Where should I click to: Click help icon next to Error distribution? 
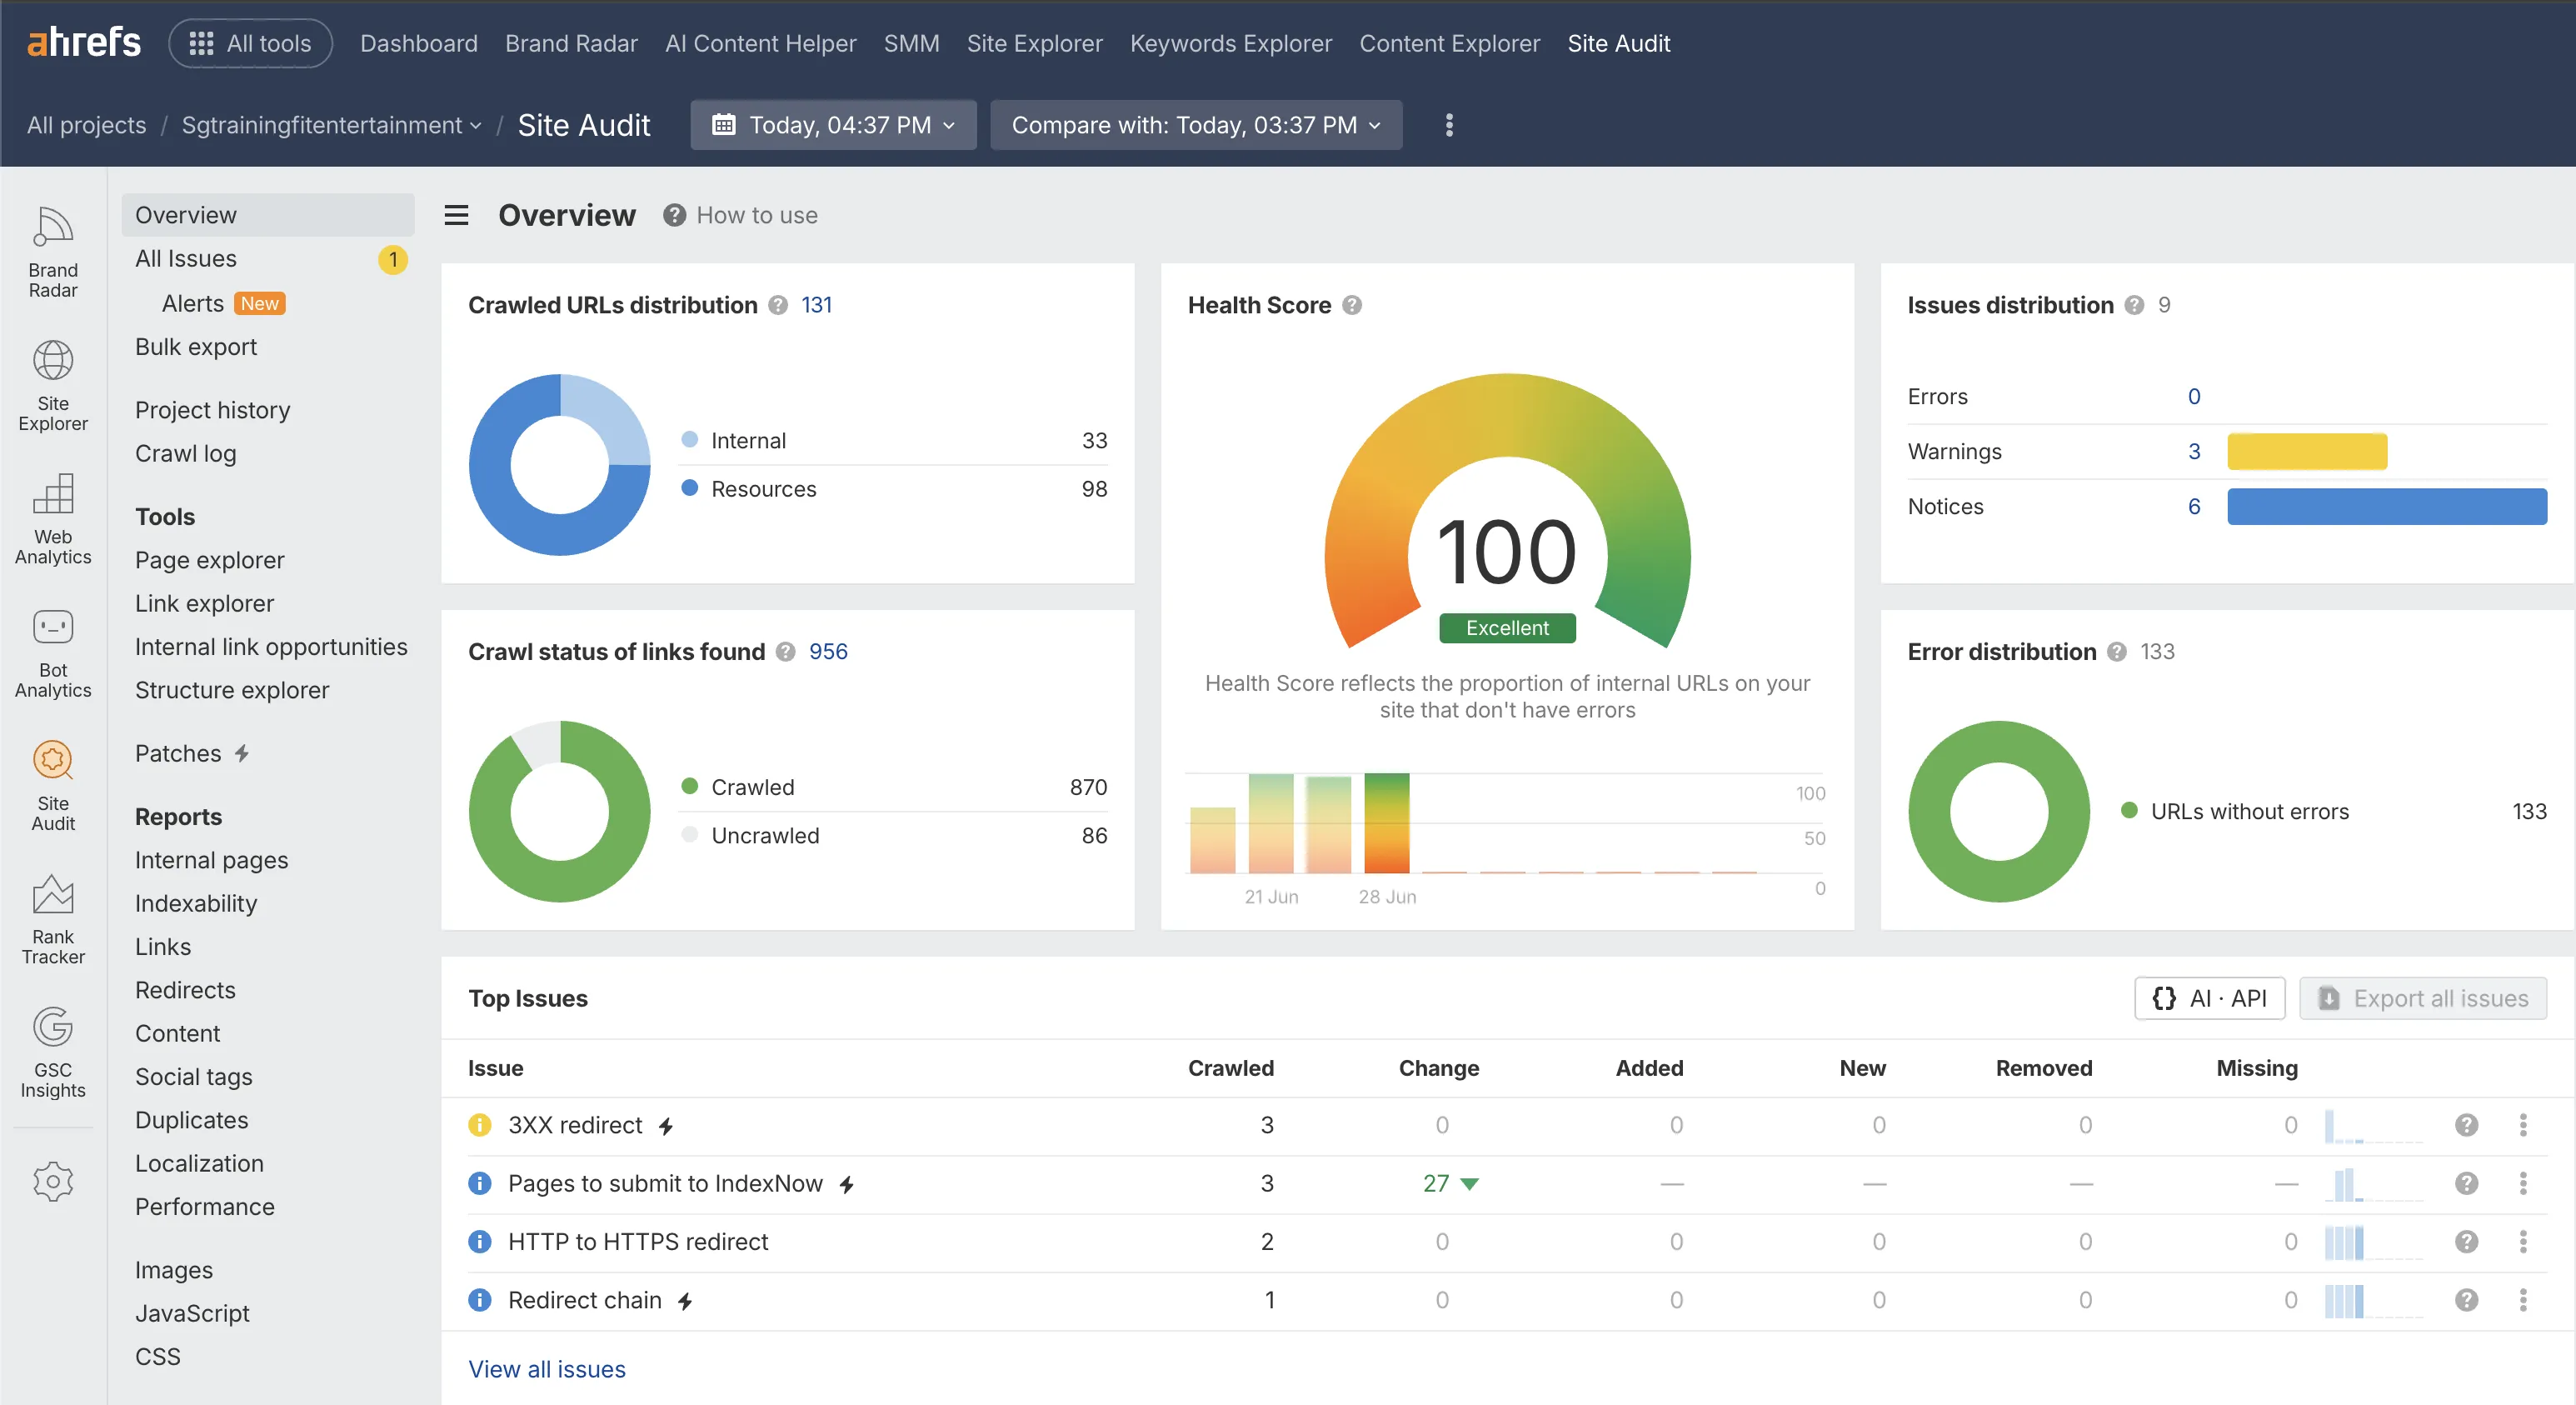tap(2117, 652)
